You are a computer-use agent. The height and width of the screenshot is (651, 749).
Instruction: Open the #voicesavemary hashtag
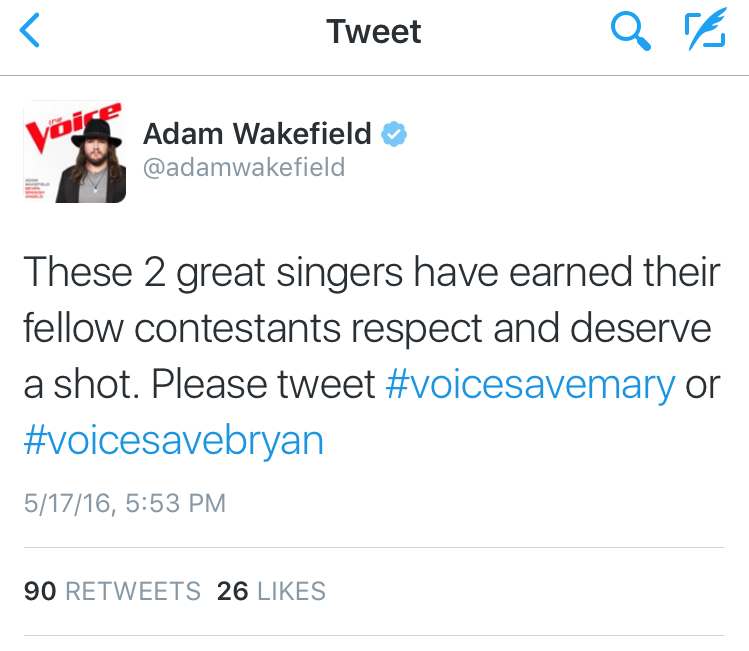(x=530, y=385)
